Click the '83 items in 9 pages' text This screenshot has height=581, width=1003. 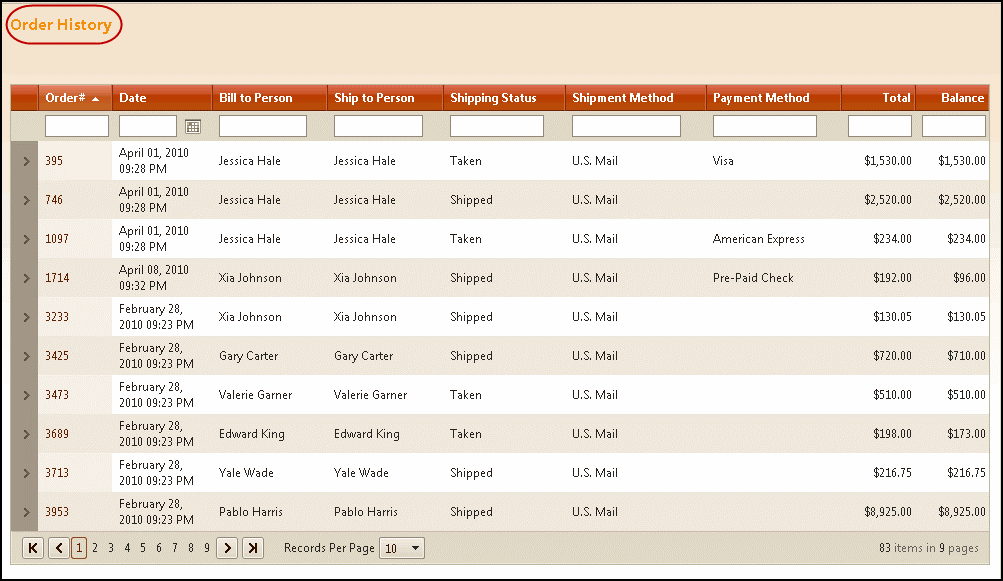point(929,548)
